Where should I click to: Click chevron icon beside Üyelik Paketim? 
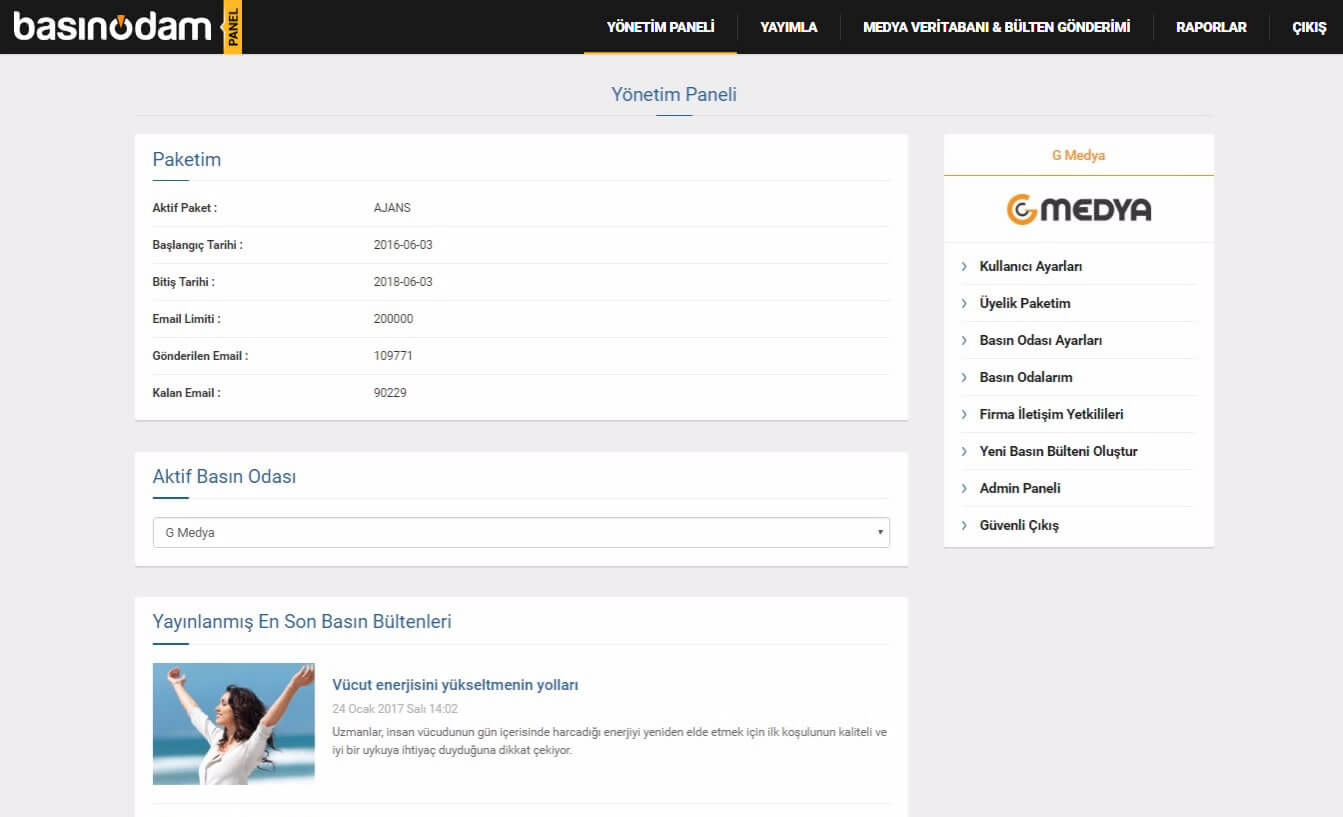click(964, 304)
